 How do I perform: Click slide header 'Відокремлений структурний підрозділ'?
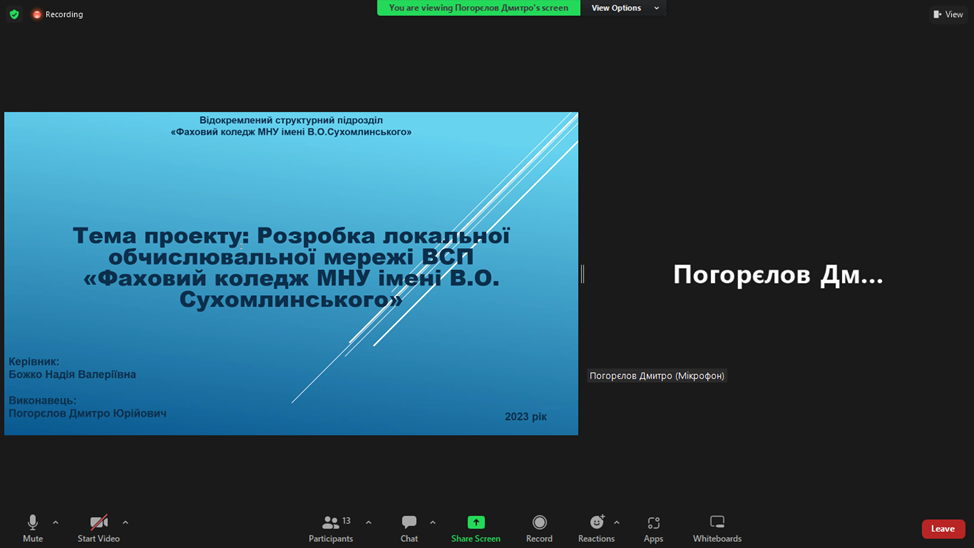pos(291,120)
